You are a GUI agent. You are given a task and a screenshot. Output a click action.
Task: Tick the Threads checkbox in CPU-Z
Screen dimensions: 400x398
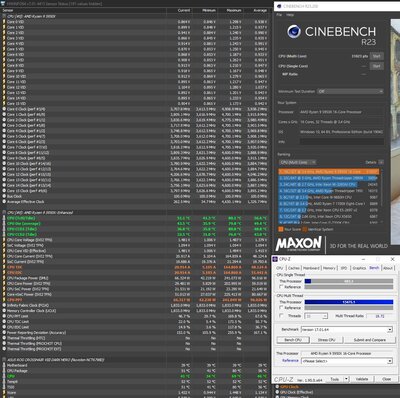282,316
